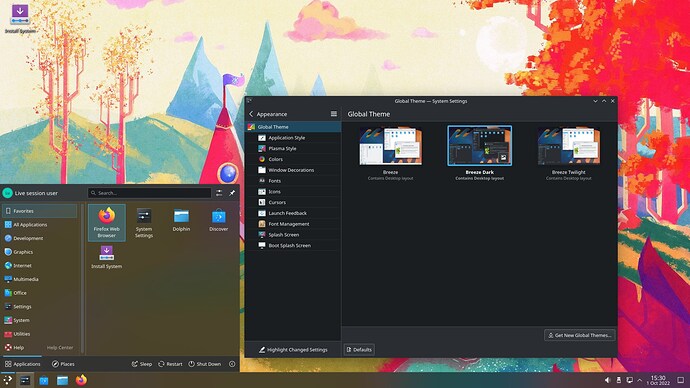Viewport: 690px width, 388px height.
Task: Open Window Decorations settings
Action: pyautogui.click(x=293, y=170)
